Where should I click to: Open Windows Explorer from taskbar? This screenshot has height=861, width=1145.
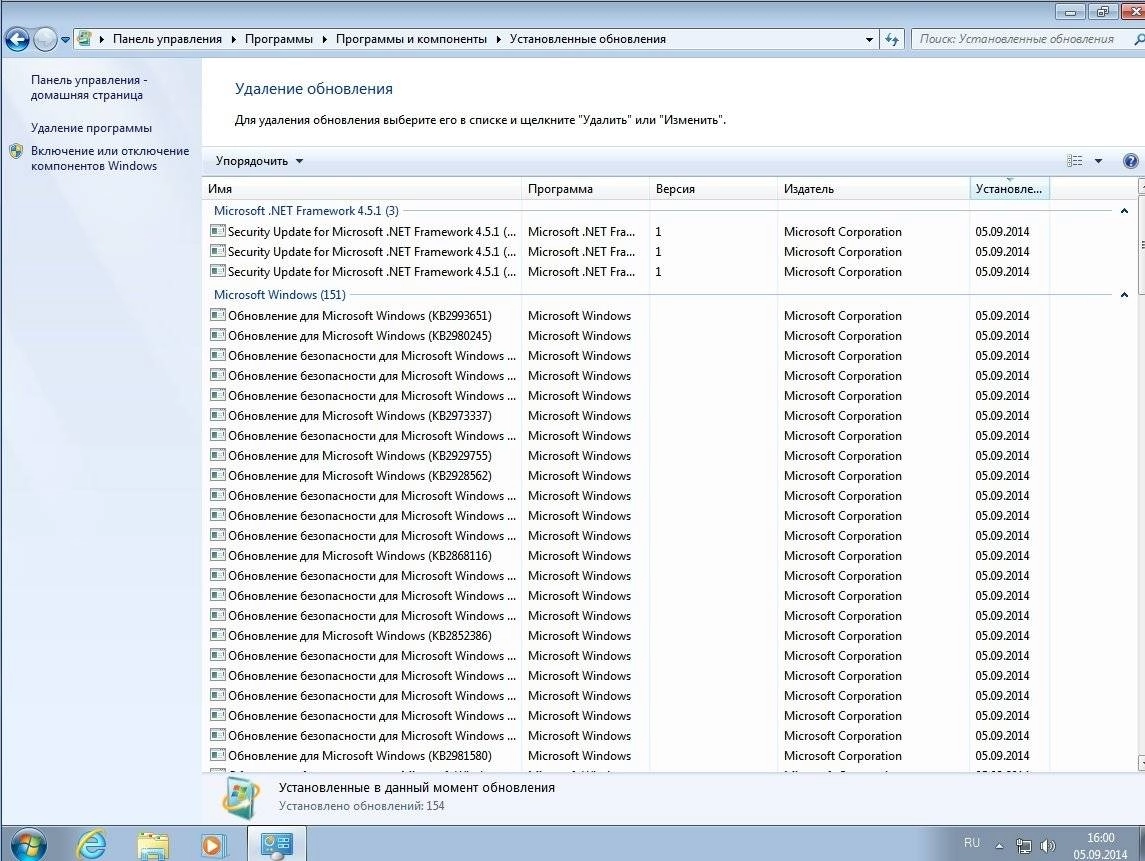coord(153,846)
